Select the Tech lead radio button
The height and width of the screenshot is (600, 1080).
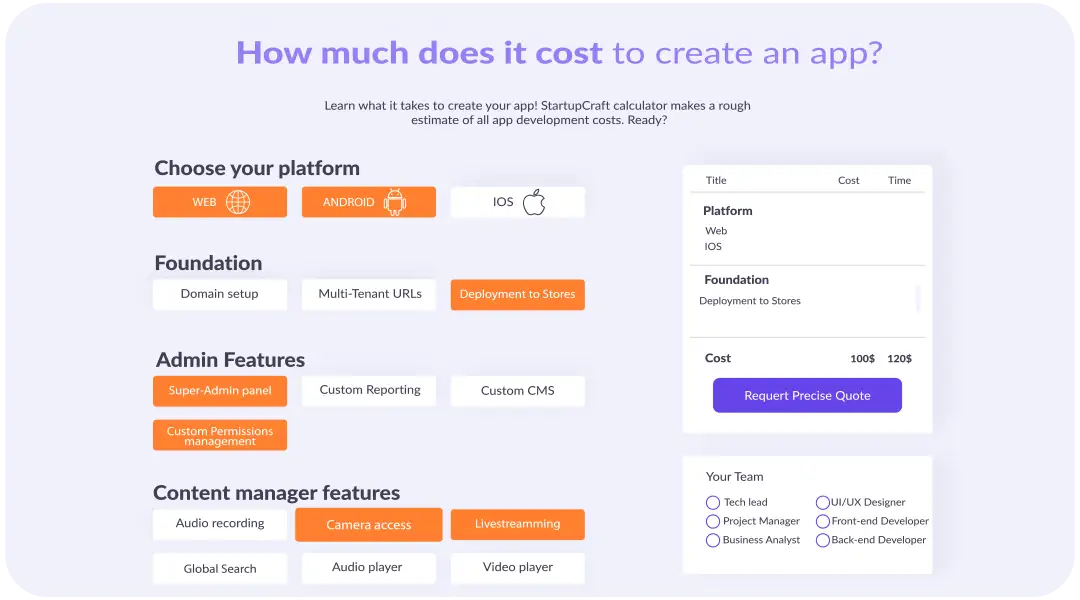(713, 503)
